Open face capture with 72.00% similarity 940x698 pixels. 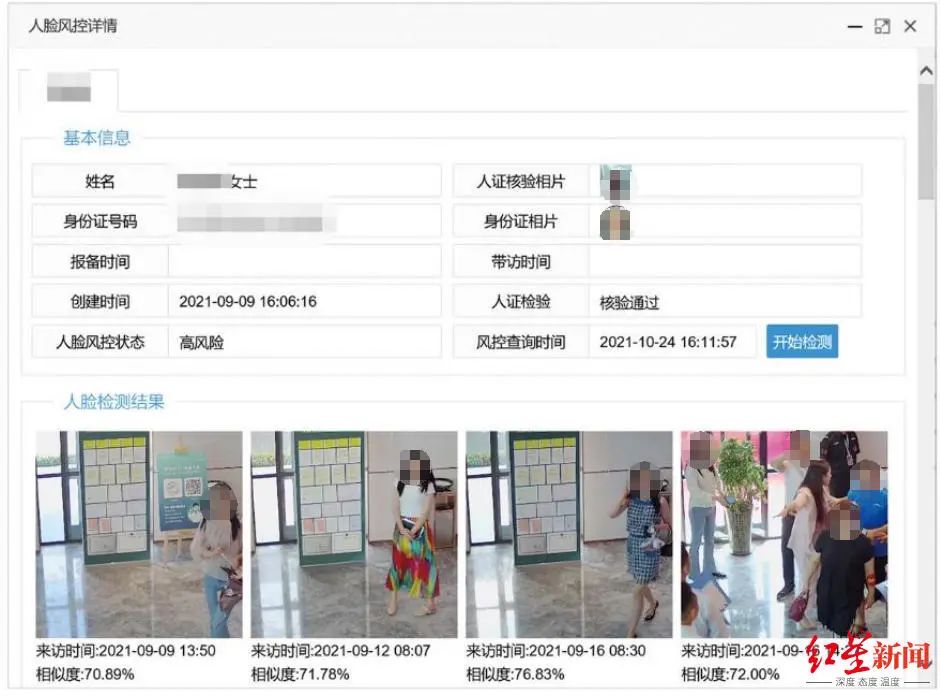coord(784,534)
